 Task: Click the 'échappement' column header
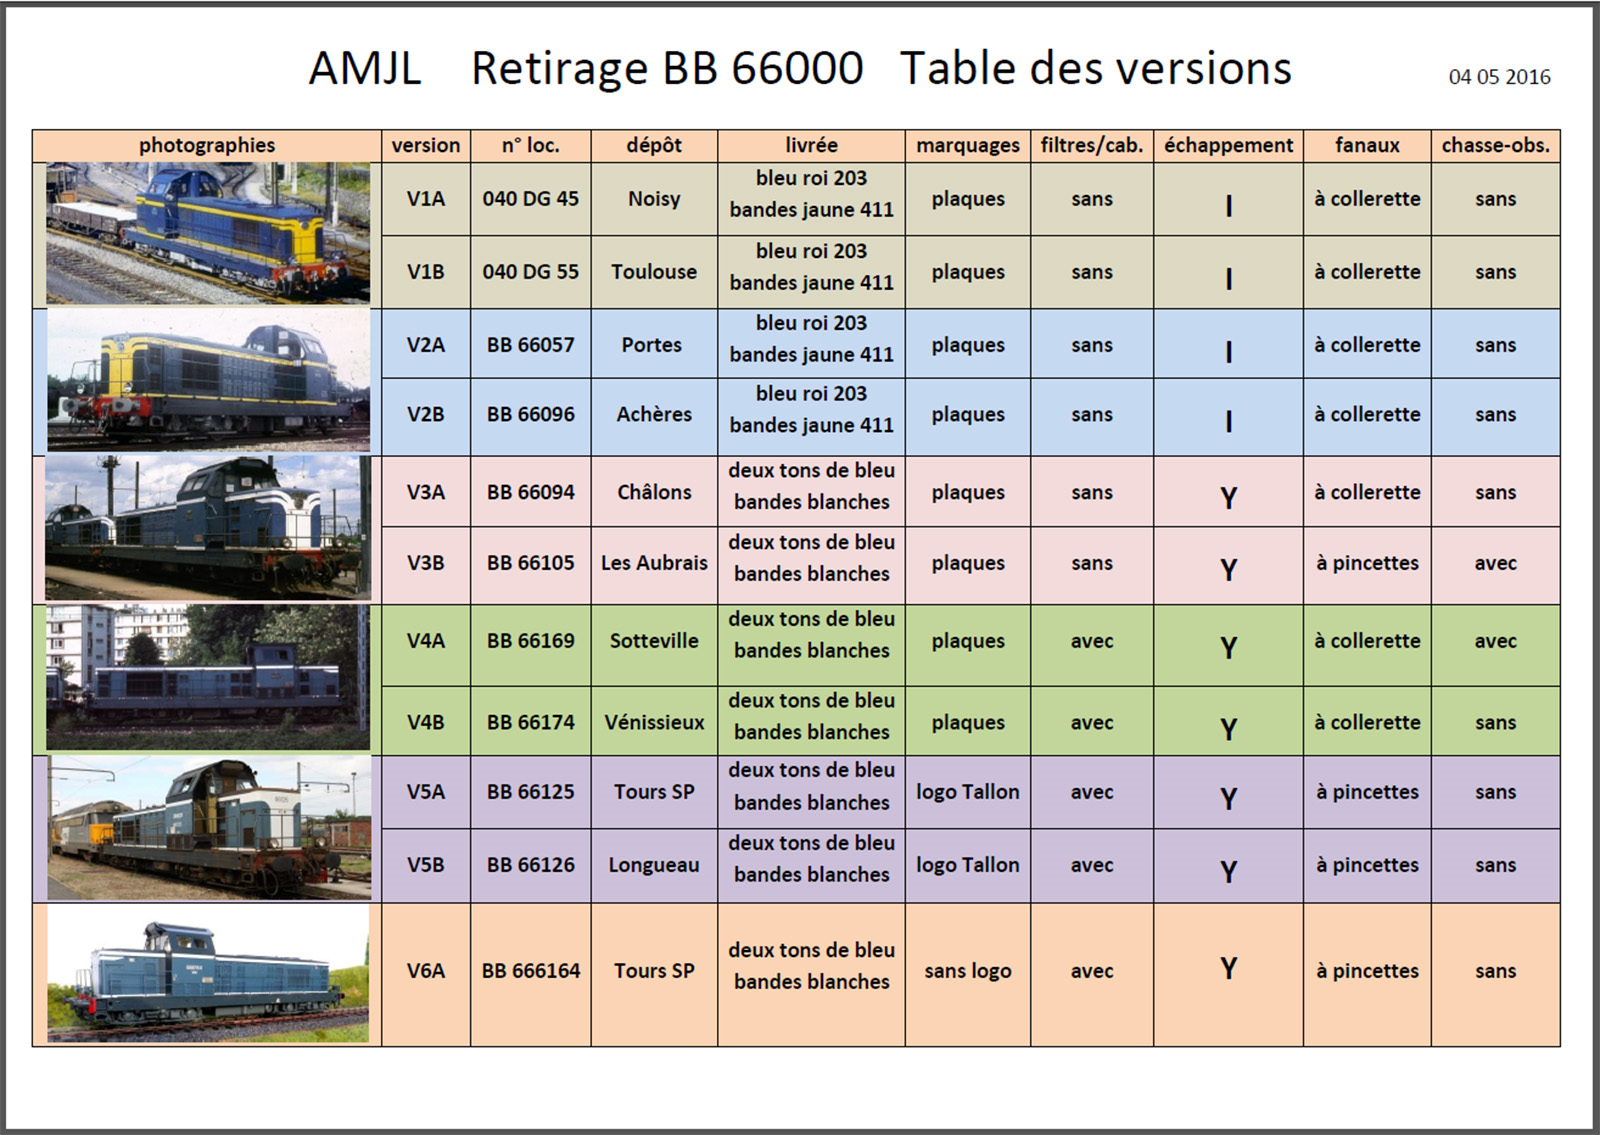click(x=1228, y=145)
